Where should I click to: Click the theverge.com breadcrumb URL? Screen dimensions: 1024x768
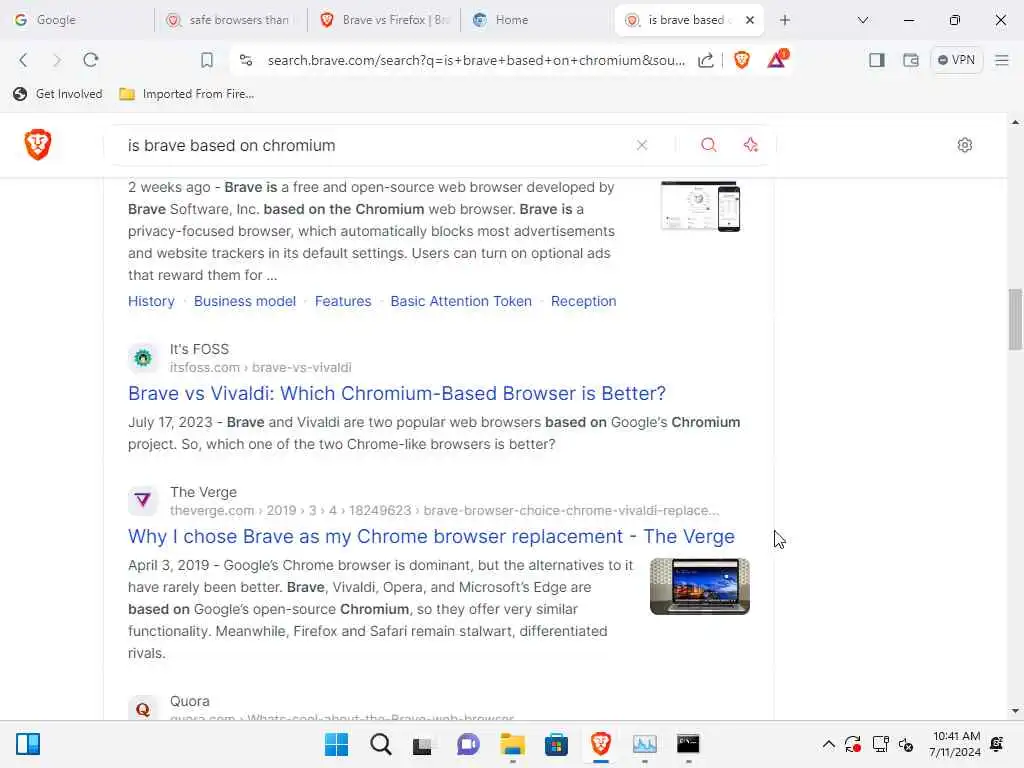(x=444, y=511)
